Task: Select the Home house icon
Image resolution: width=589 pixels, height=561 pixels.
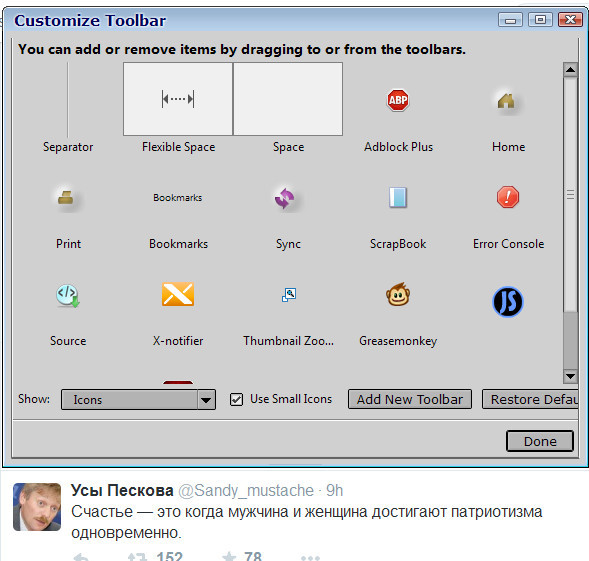Action: (x=506, y=101)
